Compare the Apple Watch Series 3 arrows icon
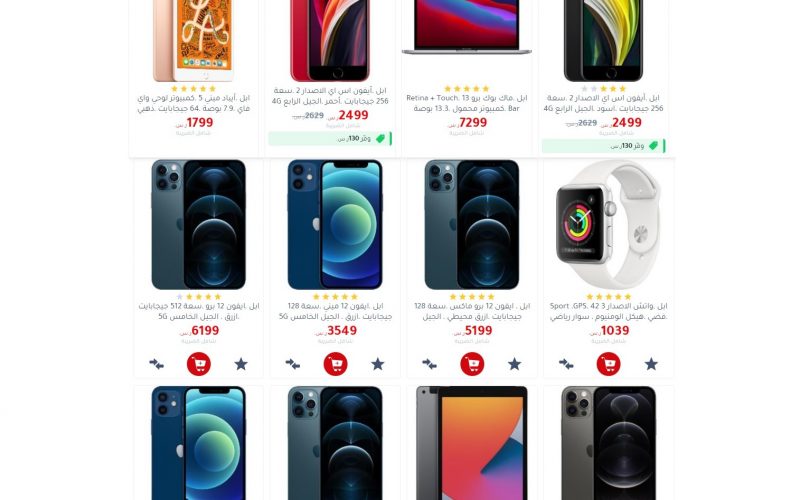Viewport: 800px width, 500px height. (x=566, y=364)
